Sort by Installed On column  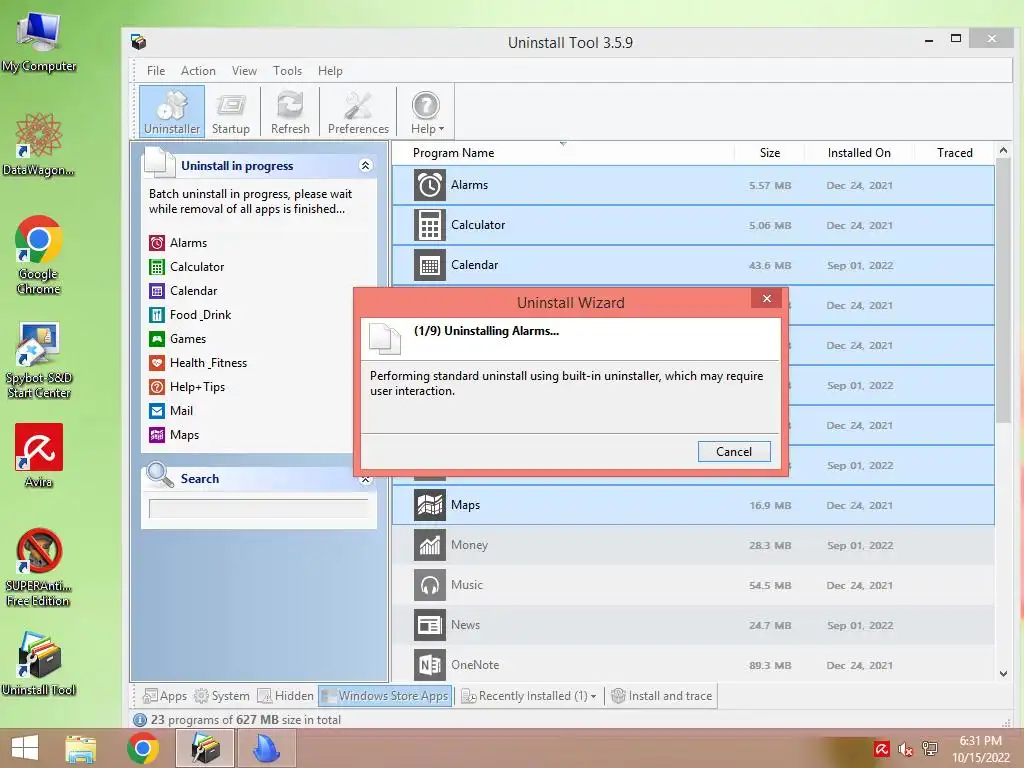859,153
